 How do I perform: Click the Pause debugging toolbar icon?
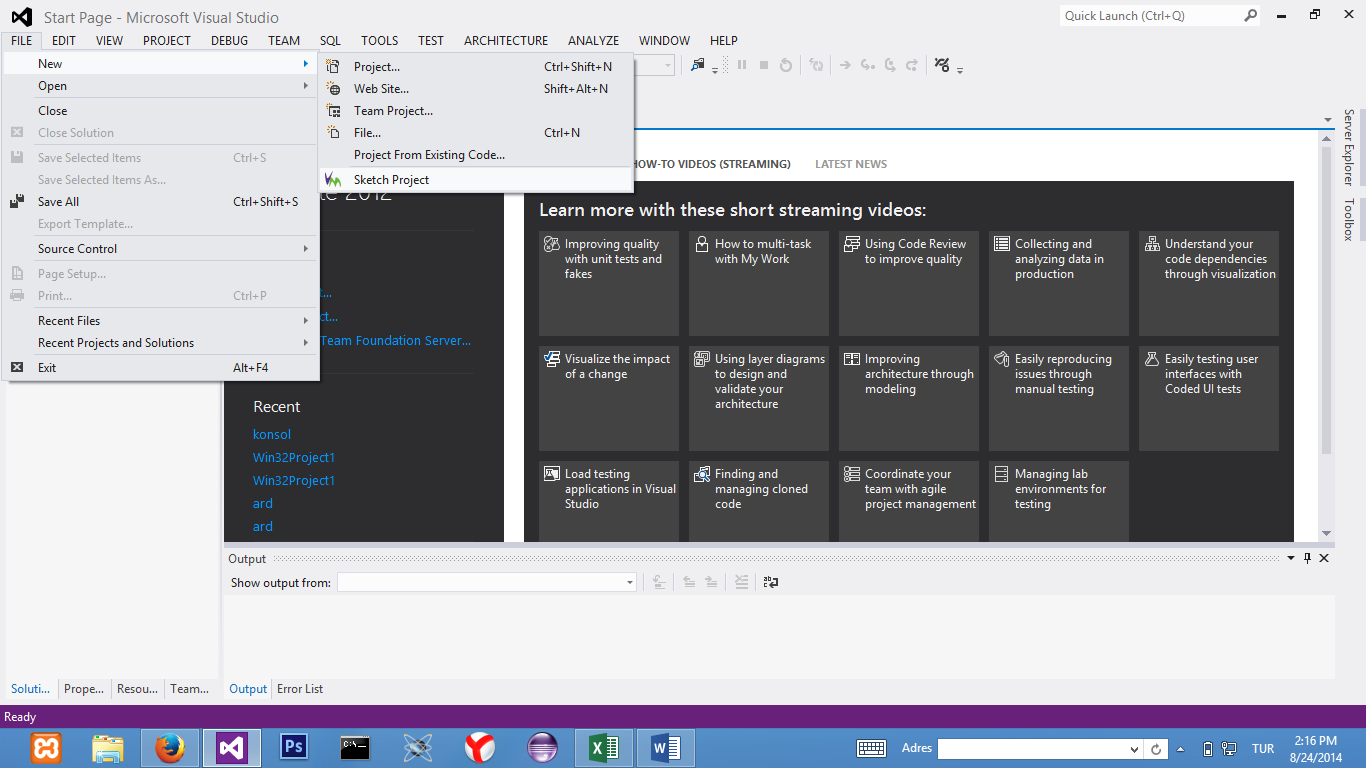[x=742, y=65]
